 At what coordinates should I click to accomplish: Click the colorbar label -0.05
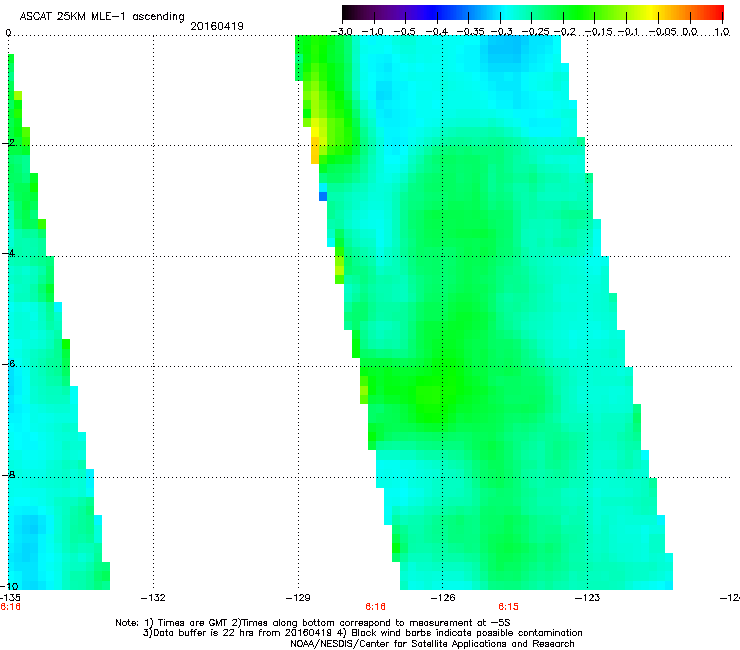[663, 32]
